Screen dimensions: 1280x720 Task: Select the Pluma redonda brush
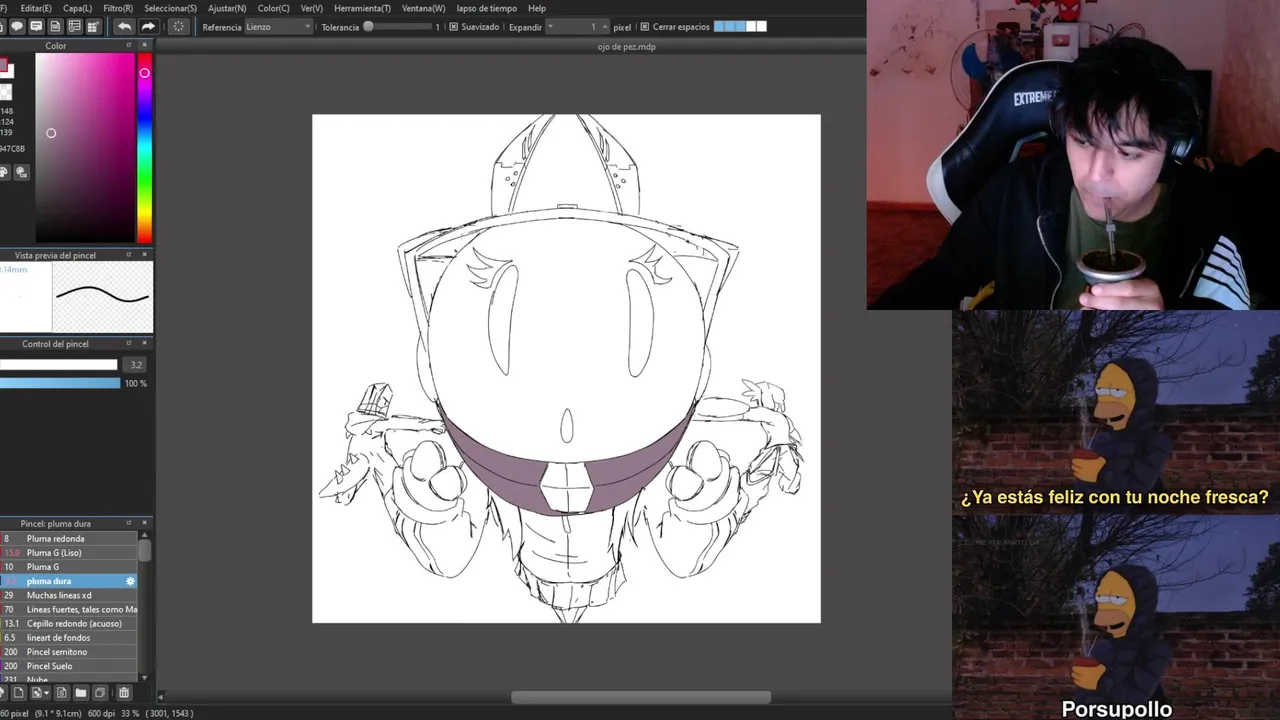pyautogui.click(x=69, y=539)
